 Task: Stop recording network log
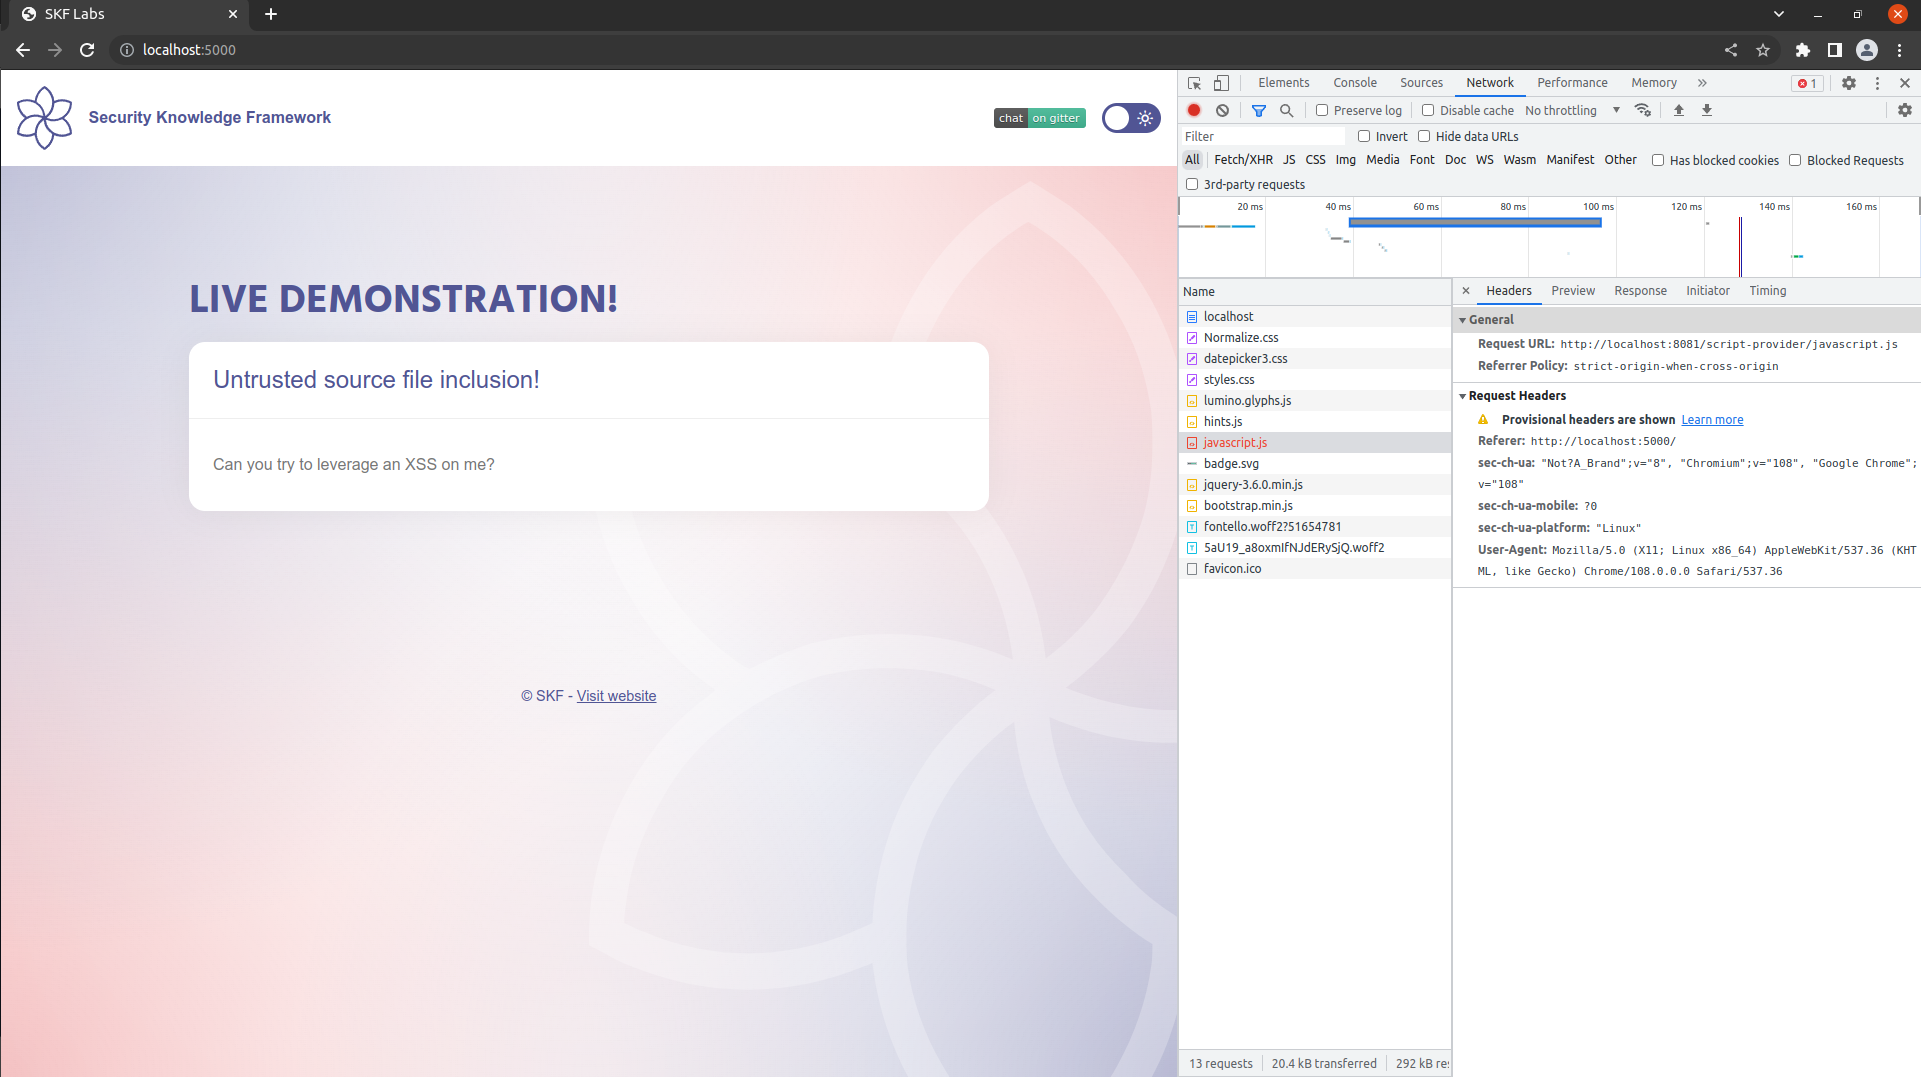coord(1194,110)
